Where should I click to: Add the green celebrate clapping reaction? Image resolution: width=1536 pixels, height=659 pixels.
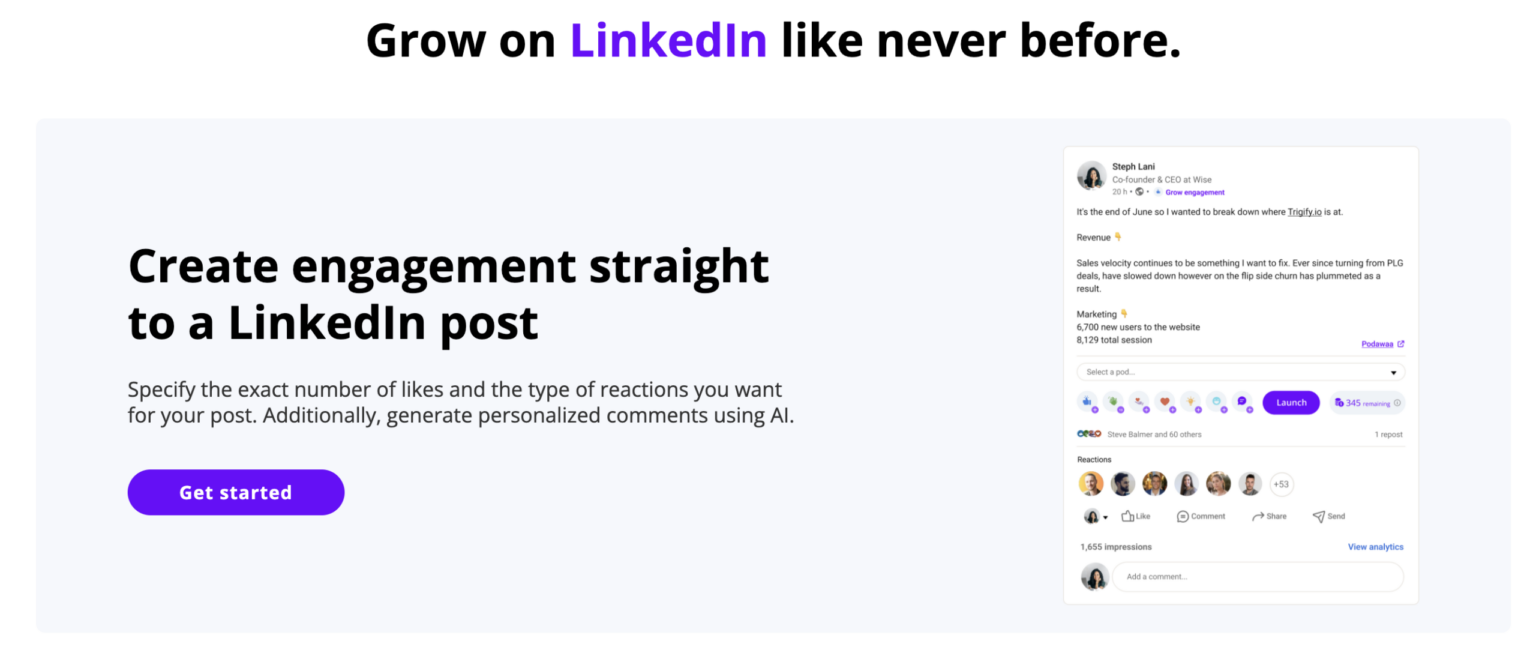pos(1114,401)
